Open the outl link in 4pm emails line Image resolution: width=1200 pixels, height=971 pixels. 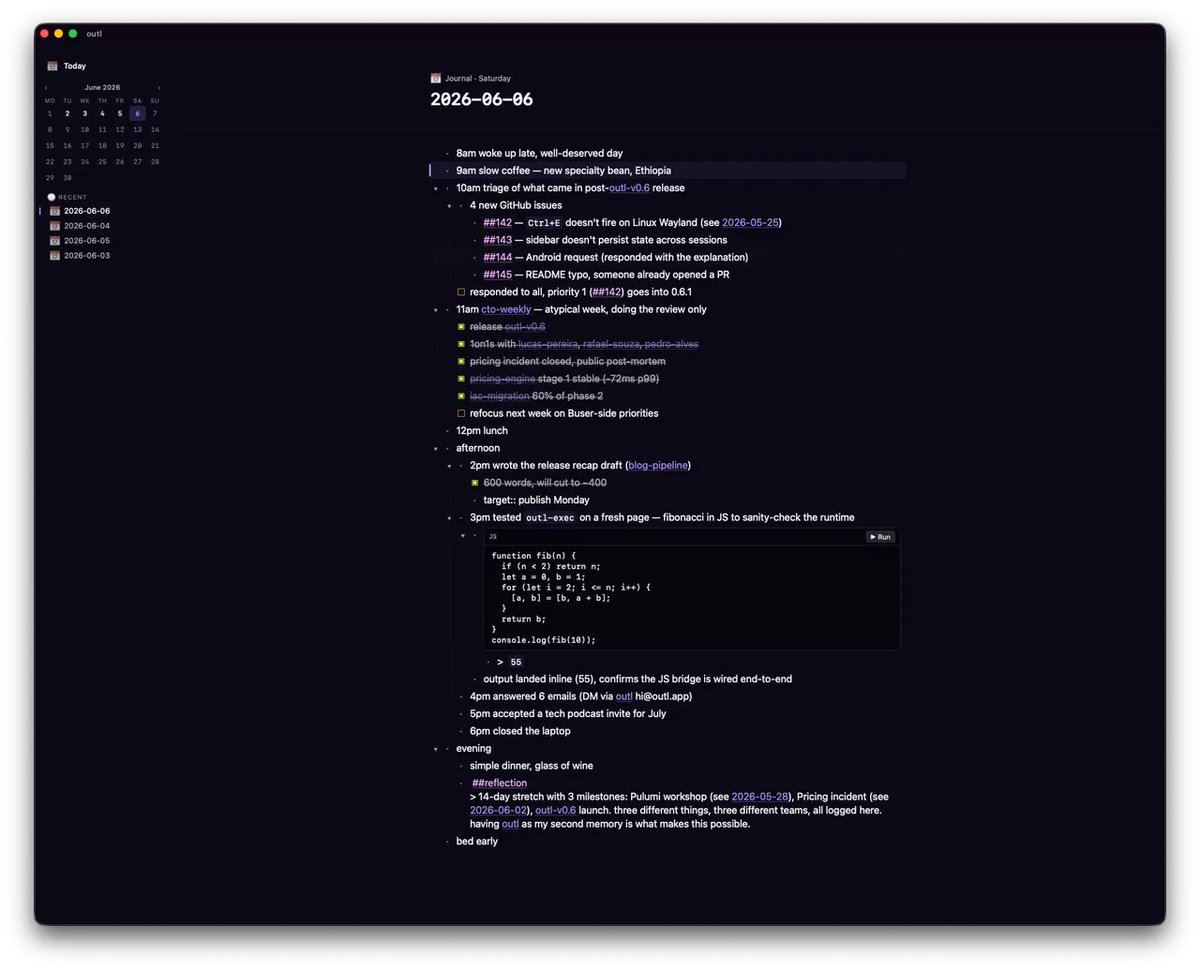coord(624,696)
